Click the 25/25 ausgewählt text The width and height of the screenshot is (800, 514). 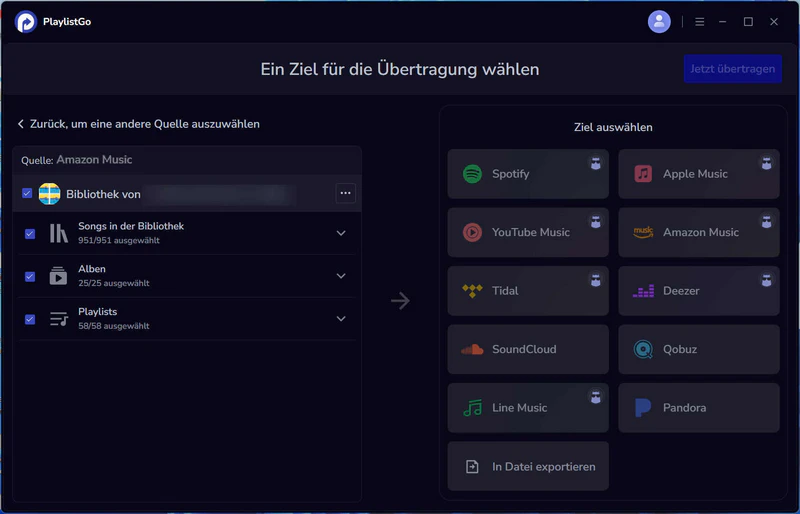coord(114,283)
